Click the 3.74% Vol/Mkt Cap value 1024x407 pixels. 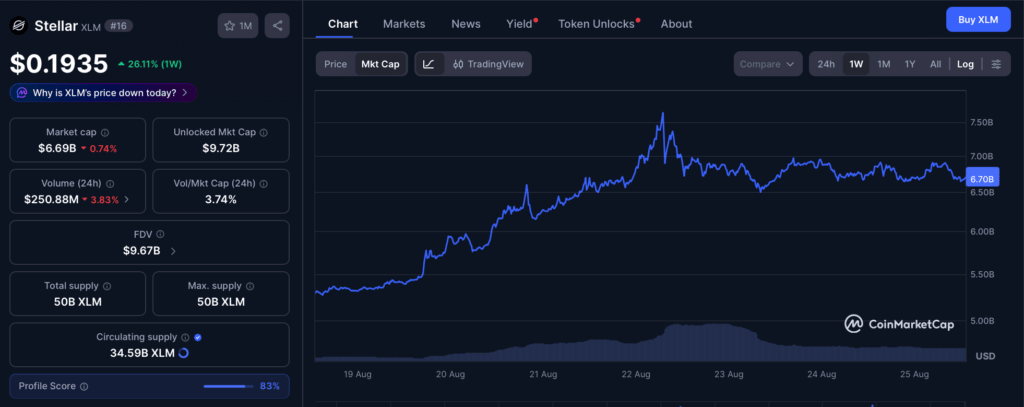[221, 199]
